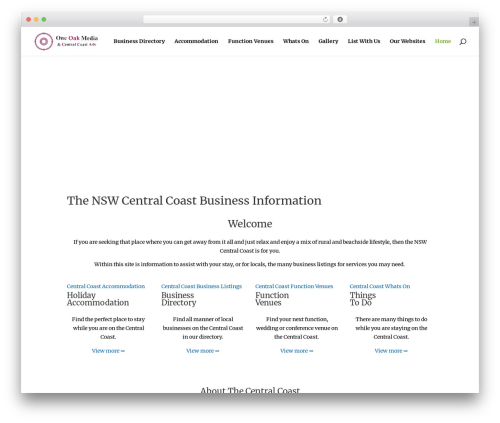The width and height of the screenshot is (500, 423).
Task: Click the yellow macOS minimize window button
Action: [x=36, y=19]
